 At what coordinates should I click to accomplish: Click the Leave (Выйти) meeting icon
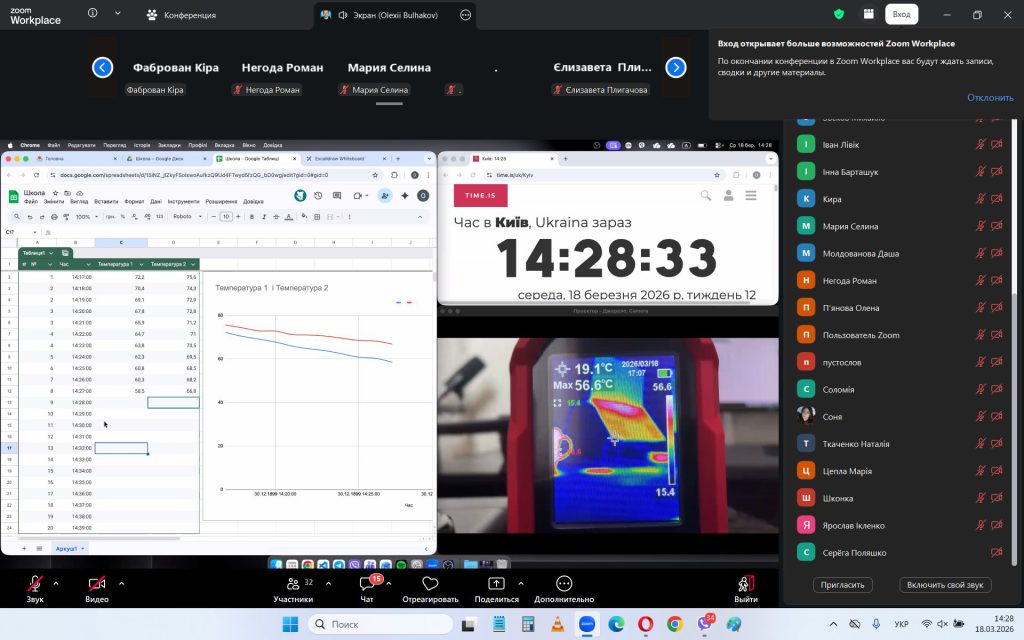745,584
